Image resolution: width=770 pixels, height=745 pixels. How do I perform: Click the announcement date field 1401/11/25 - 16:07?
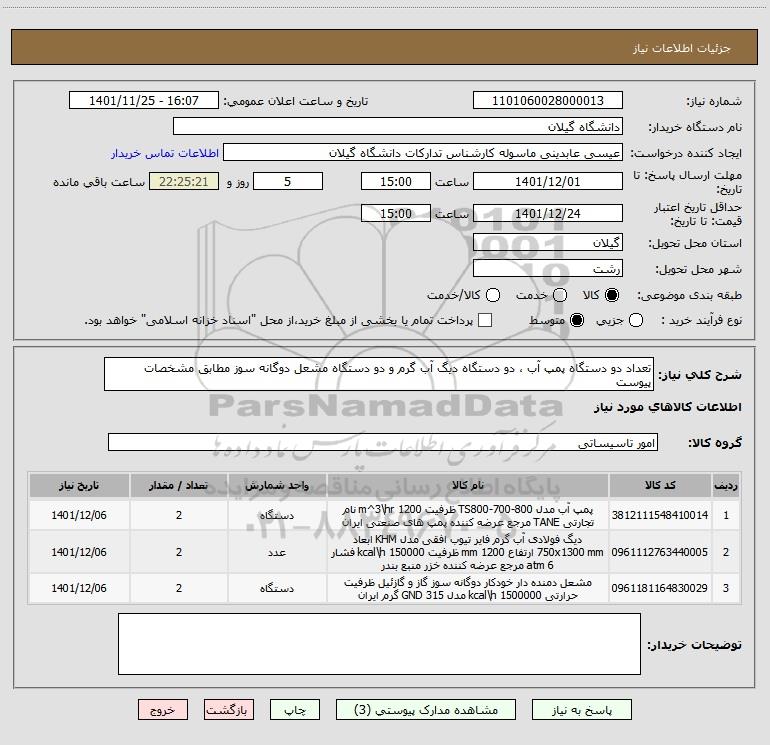click(144, 101)
